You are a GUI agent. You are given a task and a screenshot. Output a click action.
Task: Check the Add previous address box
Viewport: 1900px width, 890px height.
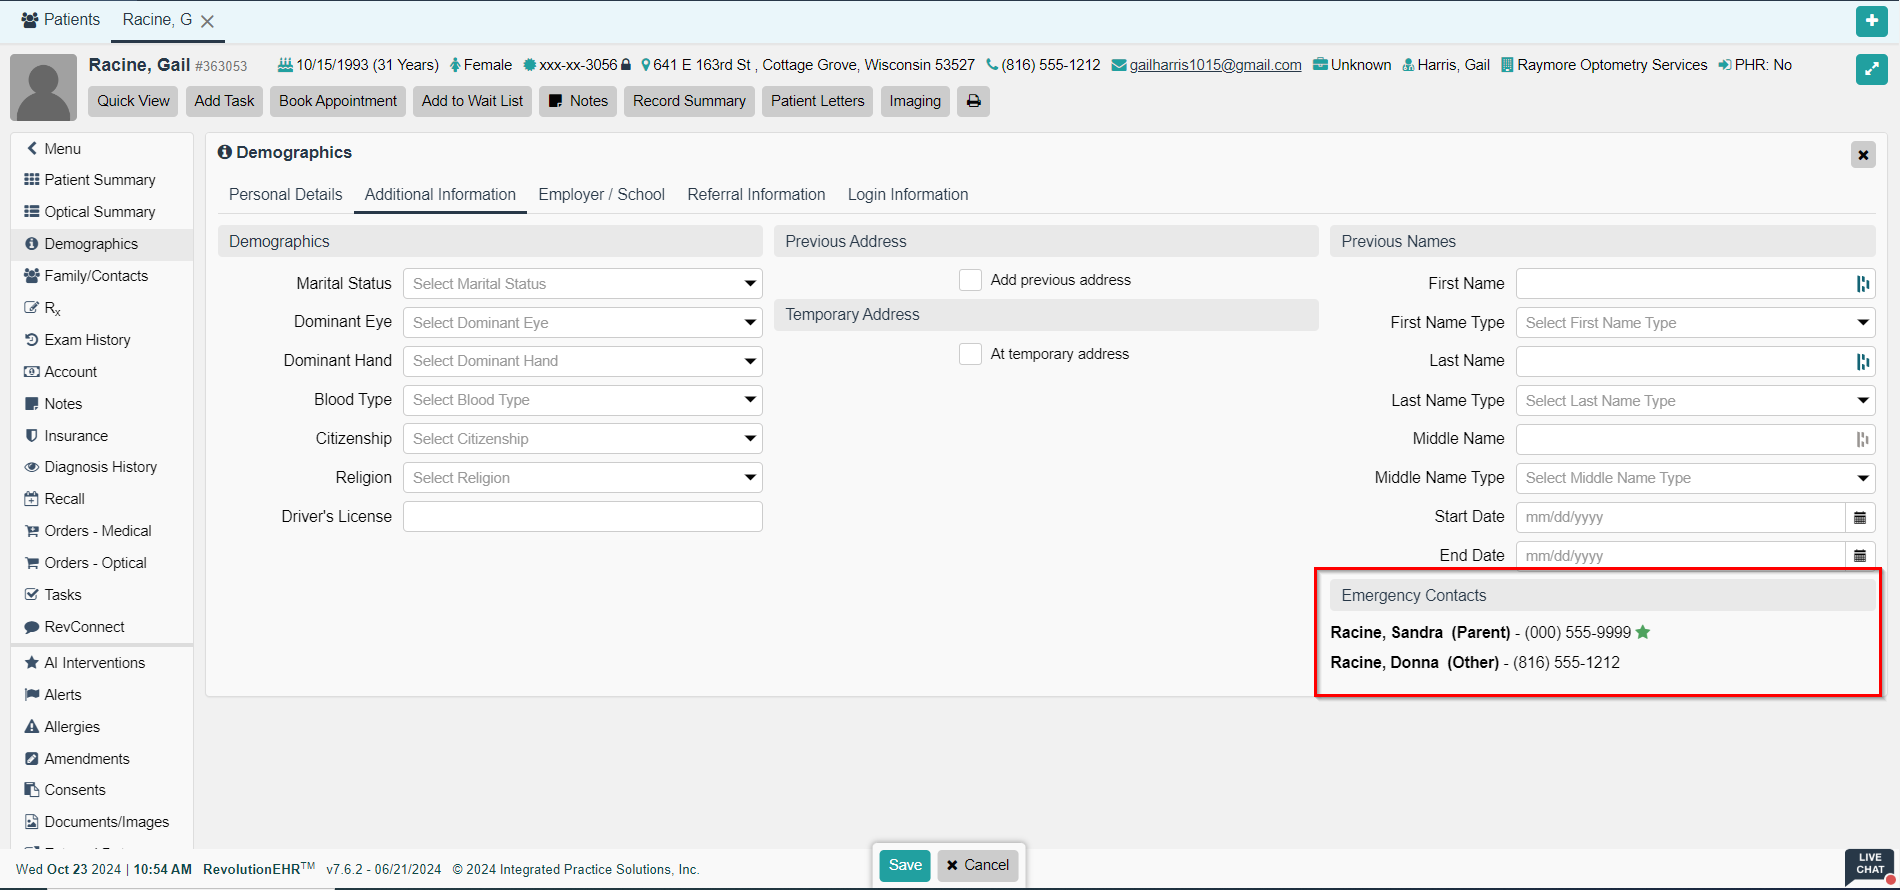click(970, 280)
